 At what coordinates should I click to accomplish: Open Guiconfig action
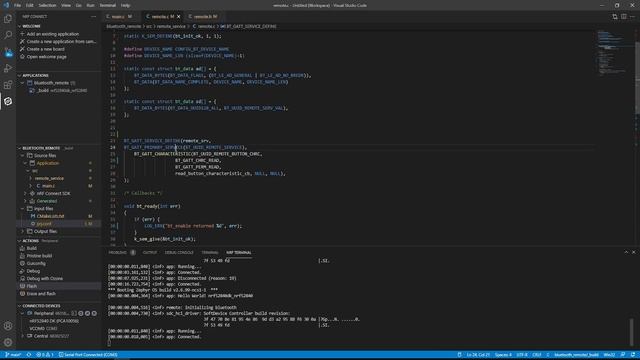coord(36,263)
